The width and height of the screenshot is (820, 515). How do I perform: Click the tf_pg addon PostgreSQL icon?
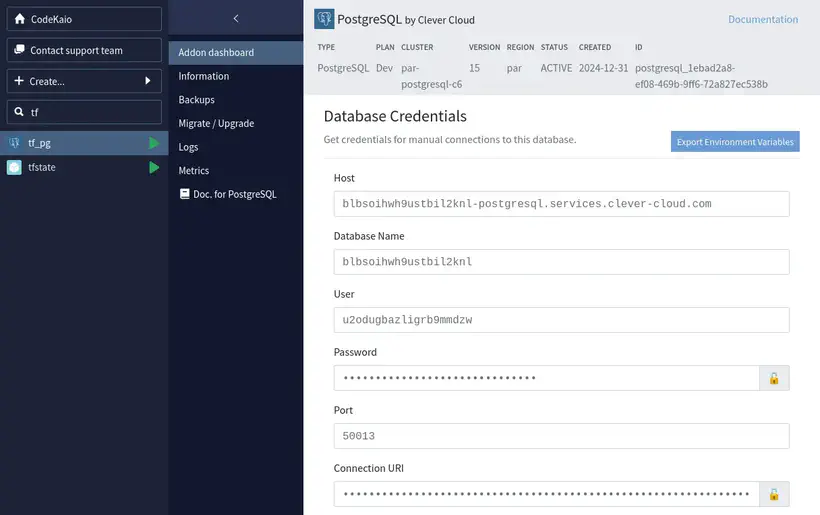pos(14,143)
